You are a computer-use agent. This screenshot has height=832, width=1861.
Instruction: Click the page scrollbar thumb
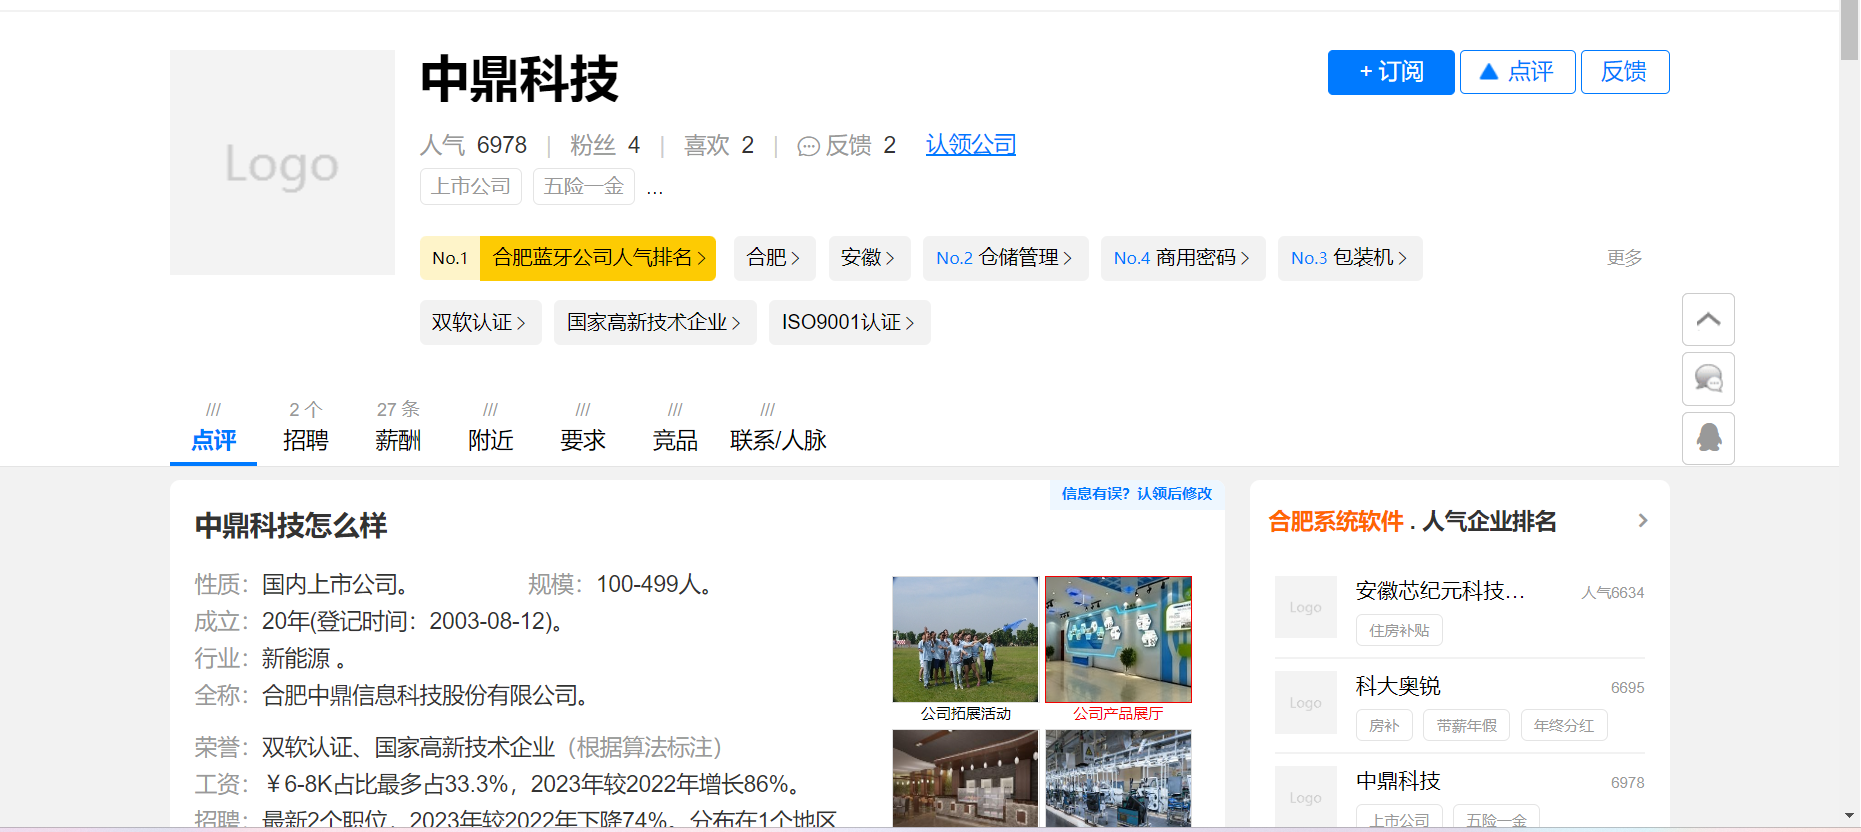point(1849,31)
